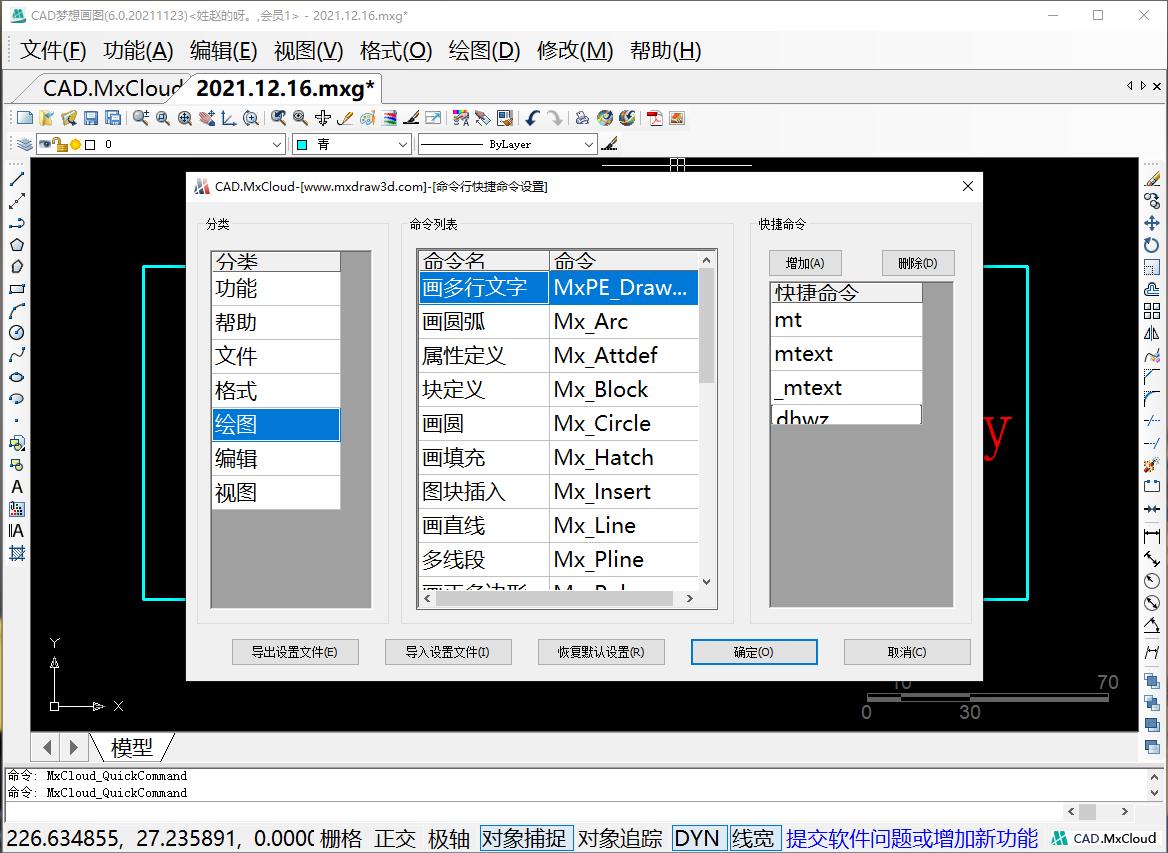
Task: Open the layer dropdown showing layer 0
Action: coord(277,143)
